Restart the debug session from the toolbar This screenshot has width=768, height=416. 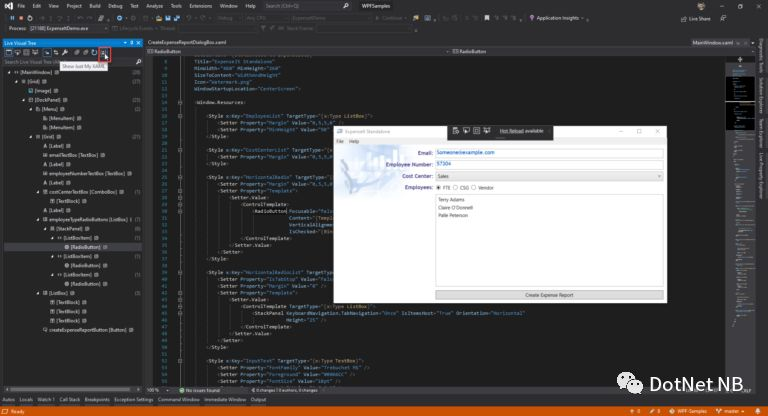click(30, 18)
